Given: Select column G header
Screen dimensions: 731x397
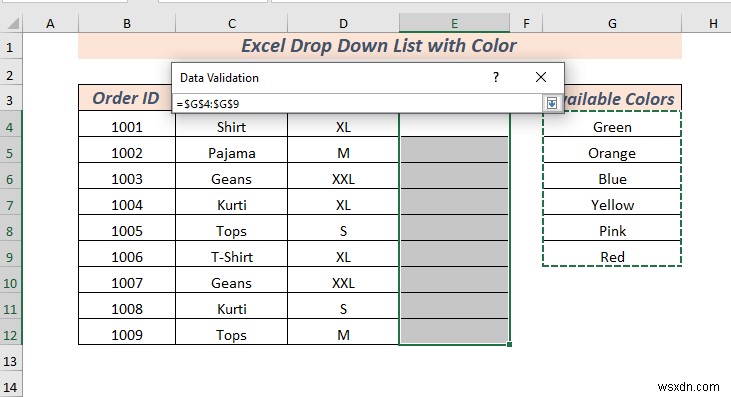Looking at the screenshot, I should [x=612, y=23].
